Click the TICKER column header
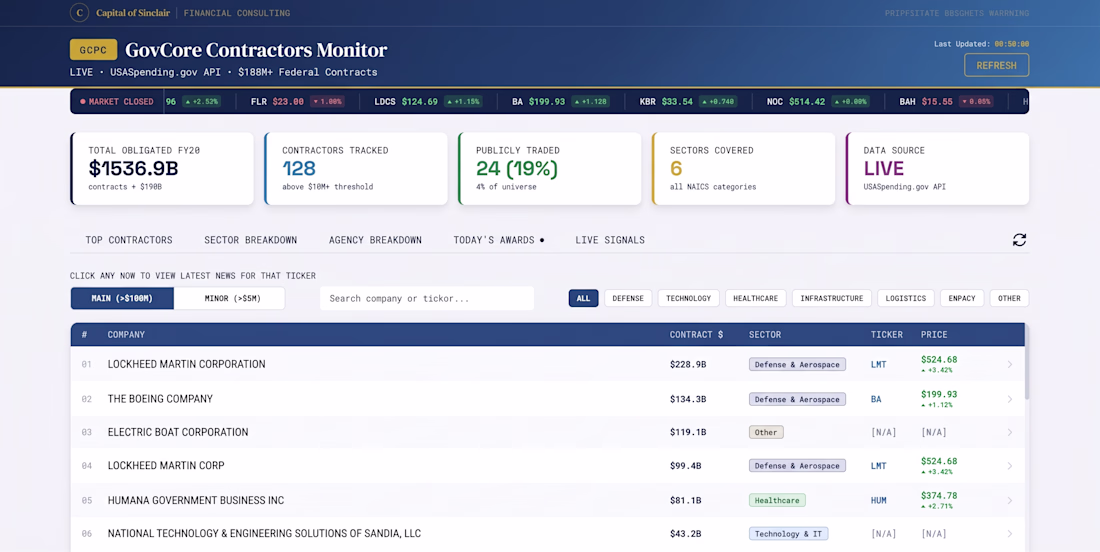The height and width of the screenshot is (552, 1100). click(887, 335)
